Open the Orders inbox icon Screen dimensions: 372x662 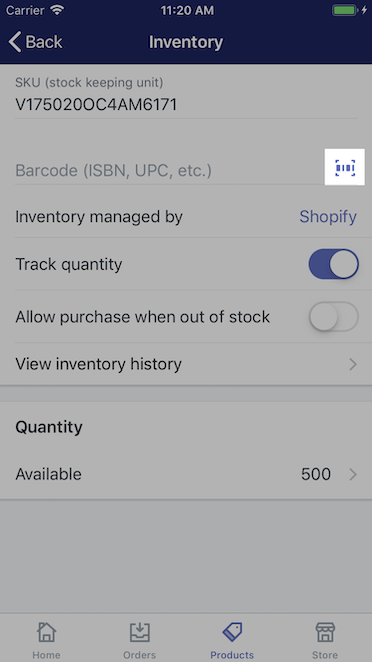coord(139,632)
